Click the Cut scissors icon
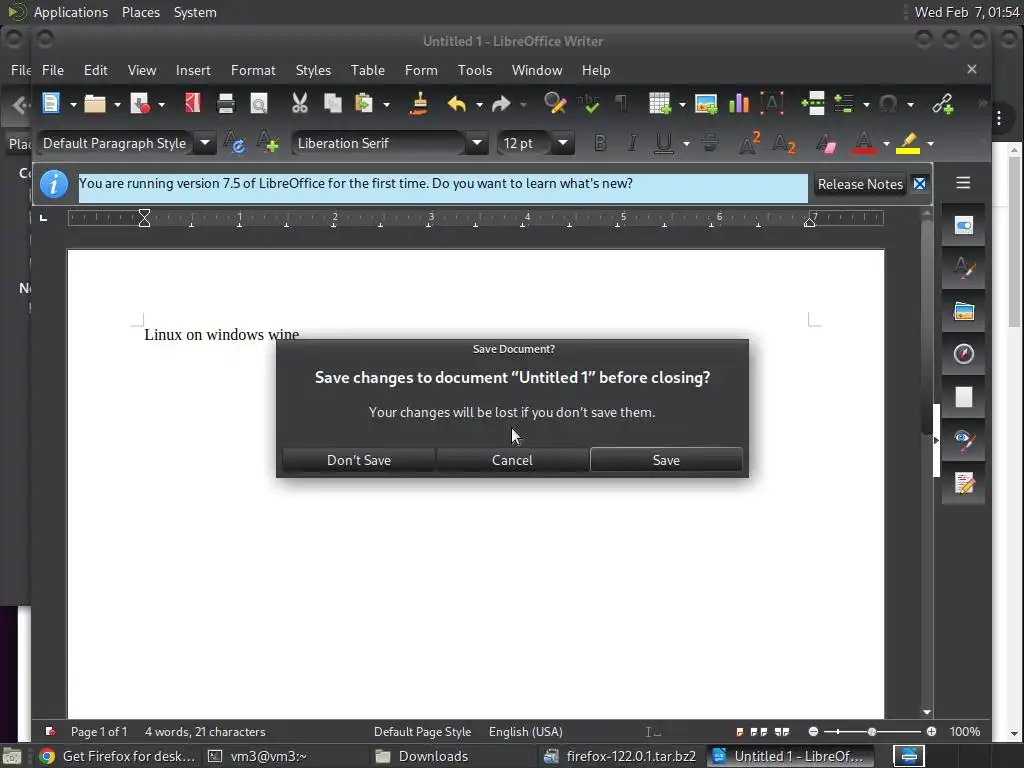The width and height of the screenshot is (1024, 768). point(300,103)
